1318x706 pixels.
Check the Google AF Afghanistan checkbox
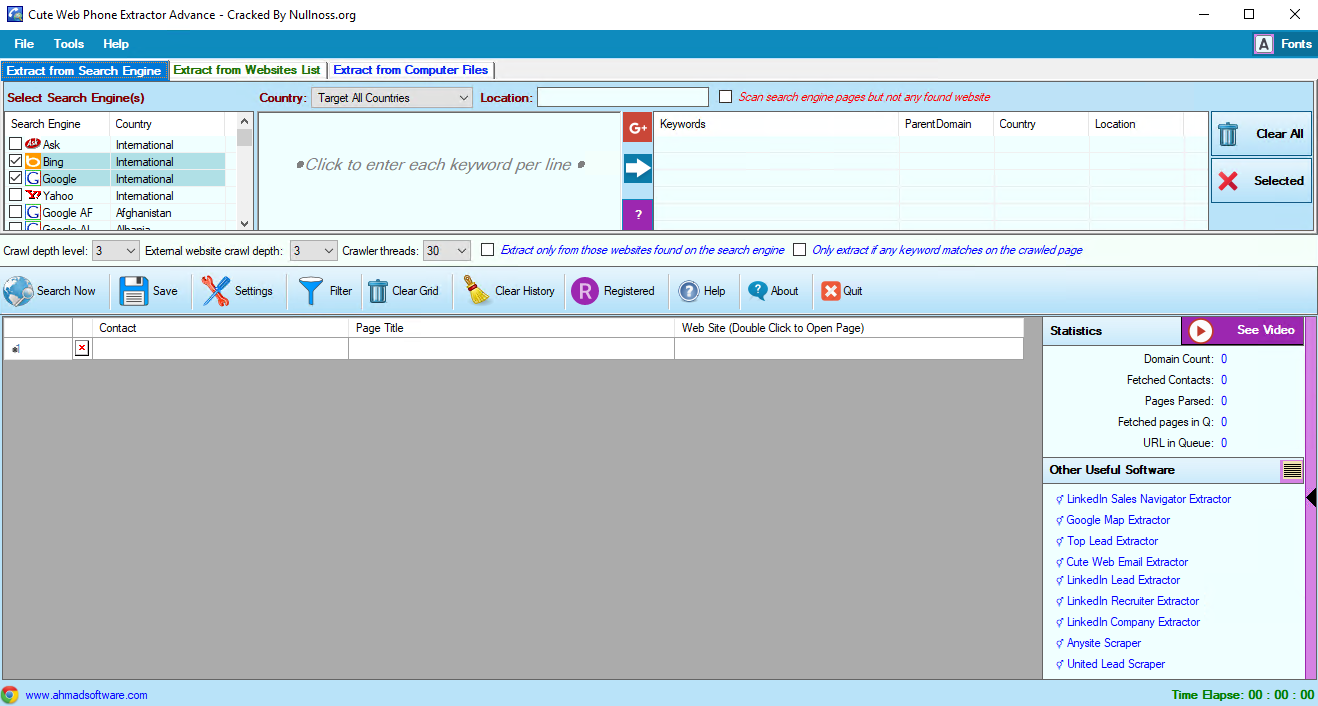(x=15, y=212)
